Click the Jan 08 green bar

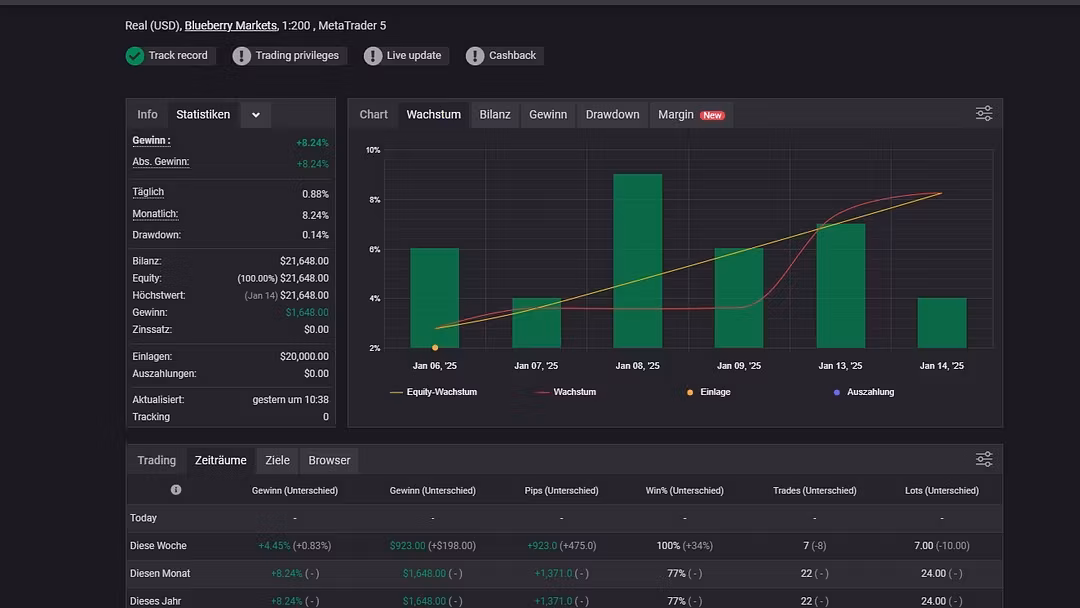pyautogui.click(x=637, y=260)
